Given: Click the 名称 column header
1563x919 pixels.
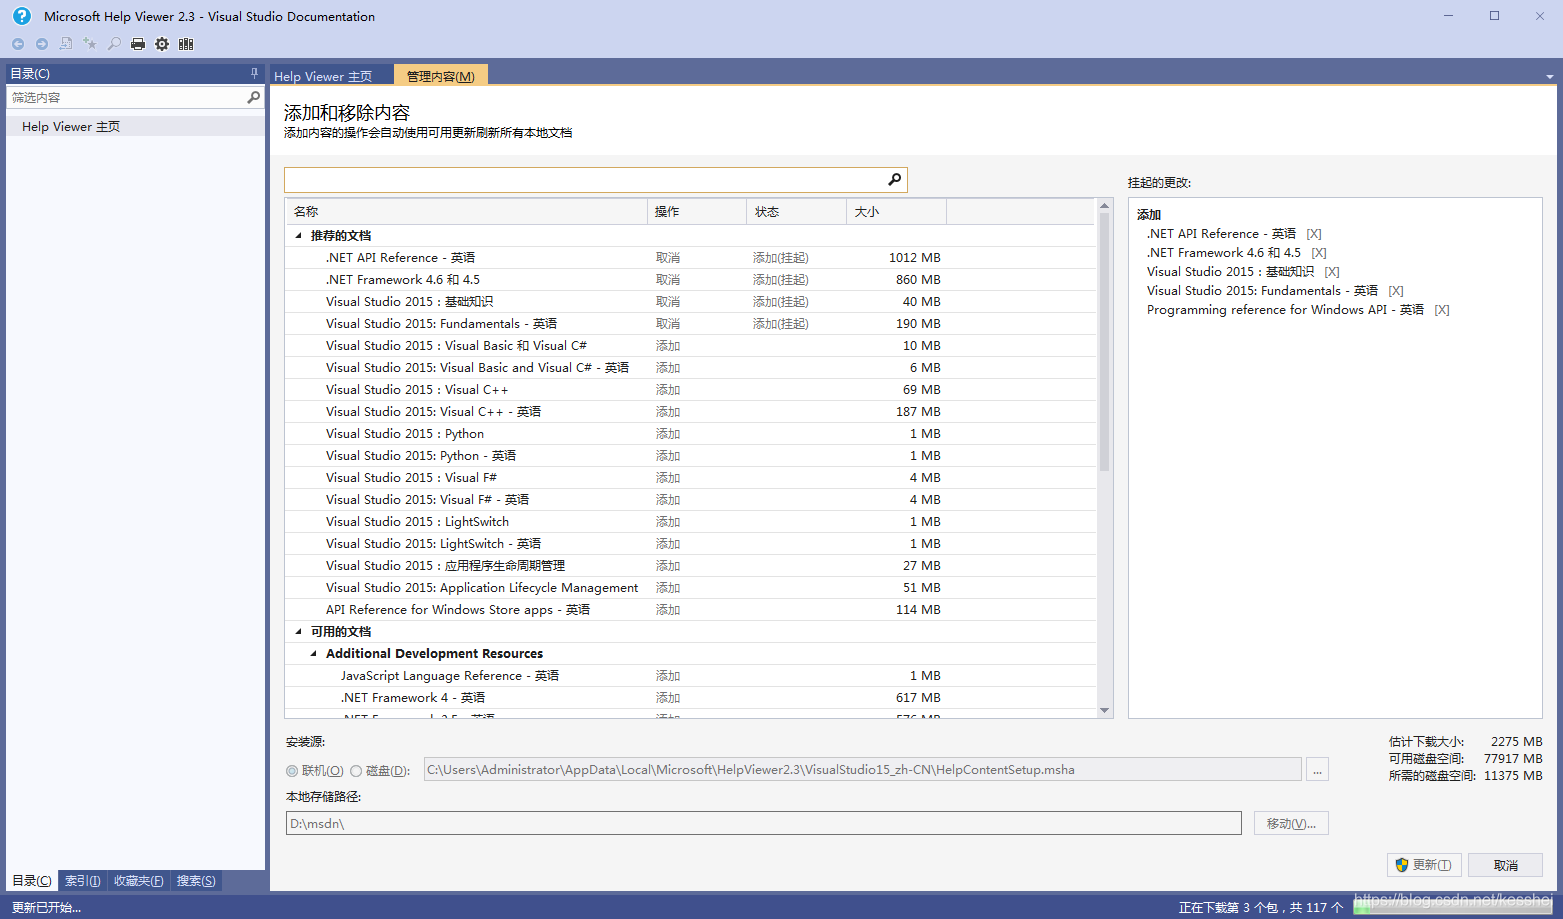Looking at the screenshot, I should click(466, 212).
